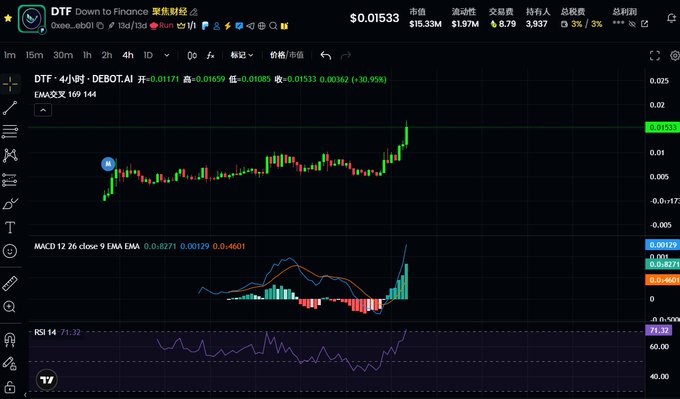Click the EMA交叉 169 144 indicator label
680x399 pixels.
pyautogui.click(x=65, y=94)
